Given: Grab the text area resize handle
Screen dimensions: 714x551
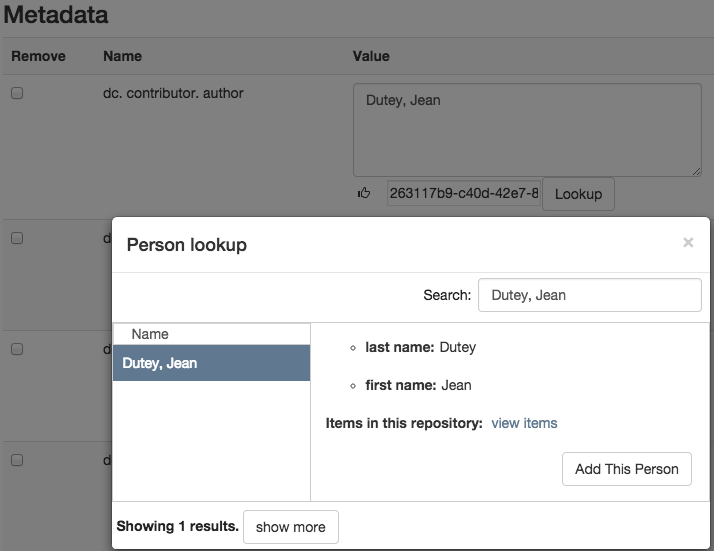Looking at the screenshot, I should pos(695,170).
